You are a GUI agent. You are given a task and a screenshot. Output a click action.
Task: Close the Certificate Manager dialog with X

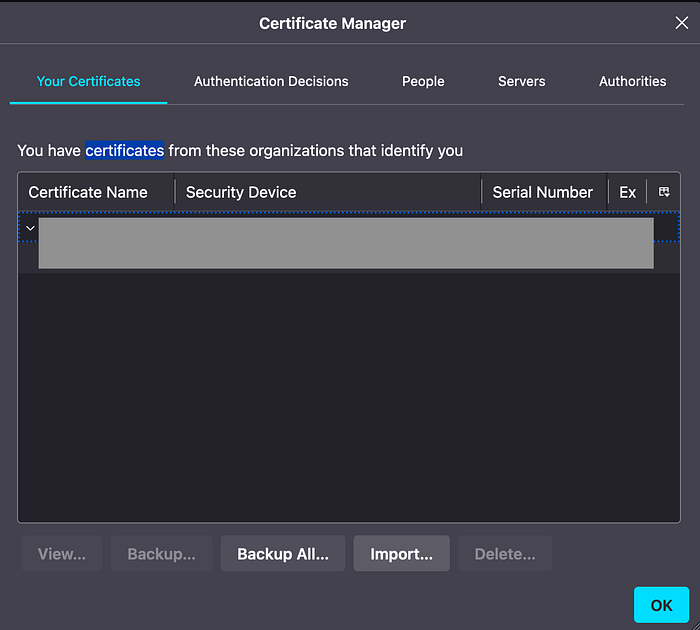tap(681, 23)
